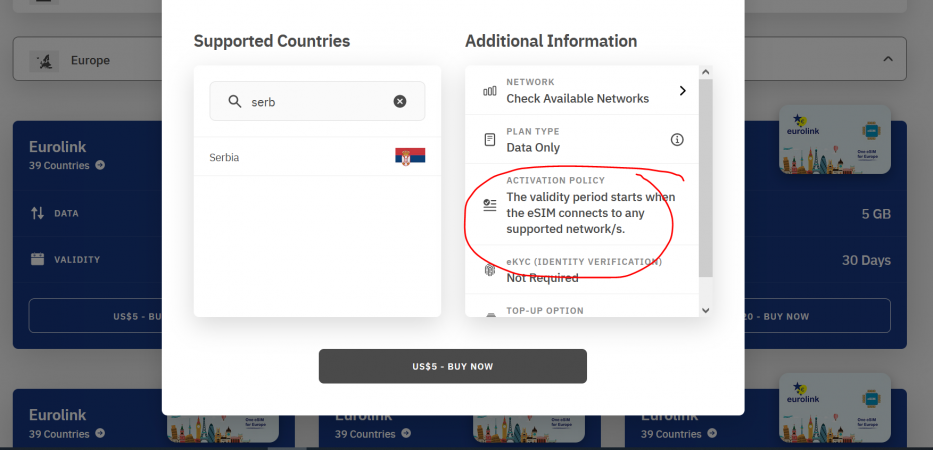The width and height of the screenshot is (933, 450).
Task: Open Plan Type info tooltip icon
Action: (x=677, y=140)
